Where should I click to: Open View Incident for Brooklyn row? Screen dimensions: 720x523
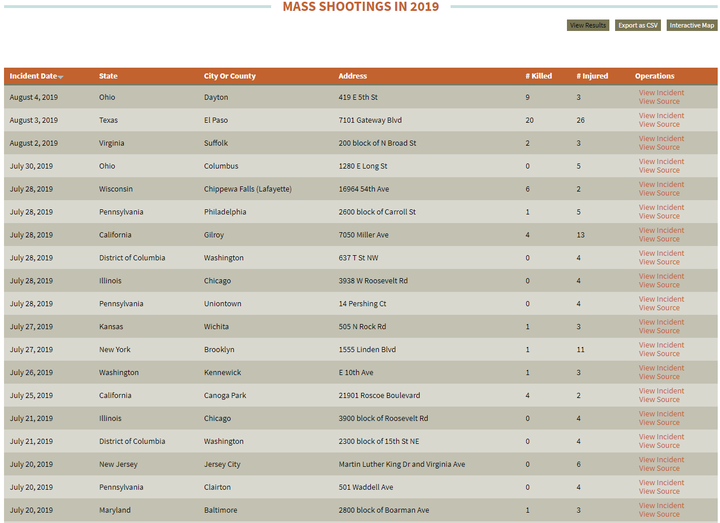coord(661,345)
